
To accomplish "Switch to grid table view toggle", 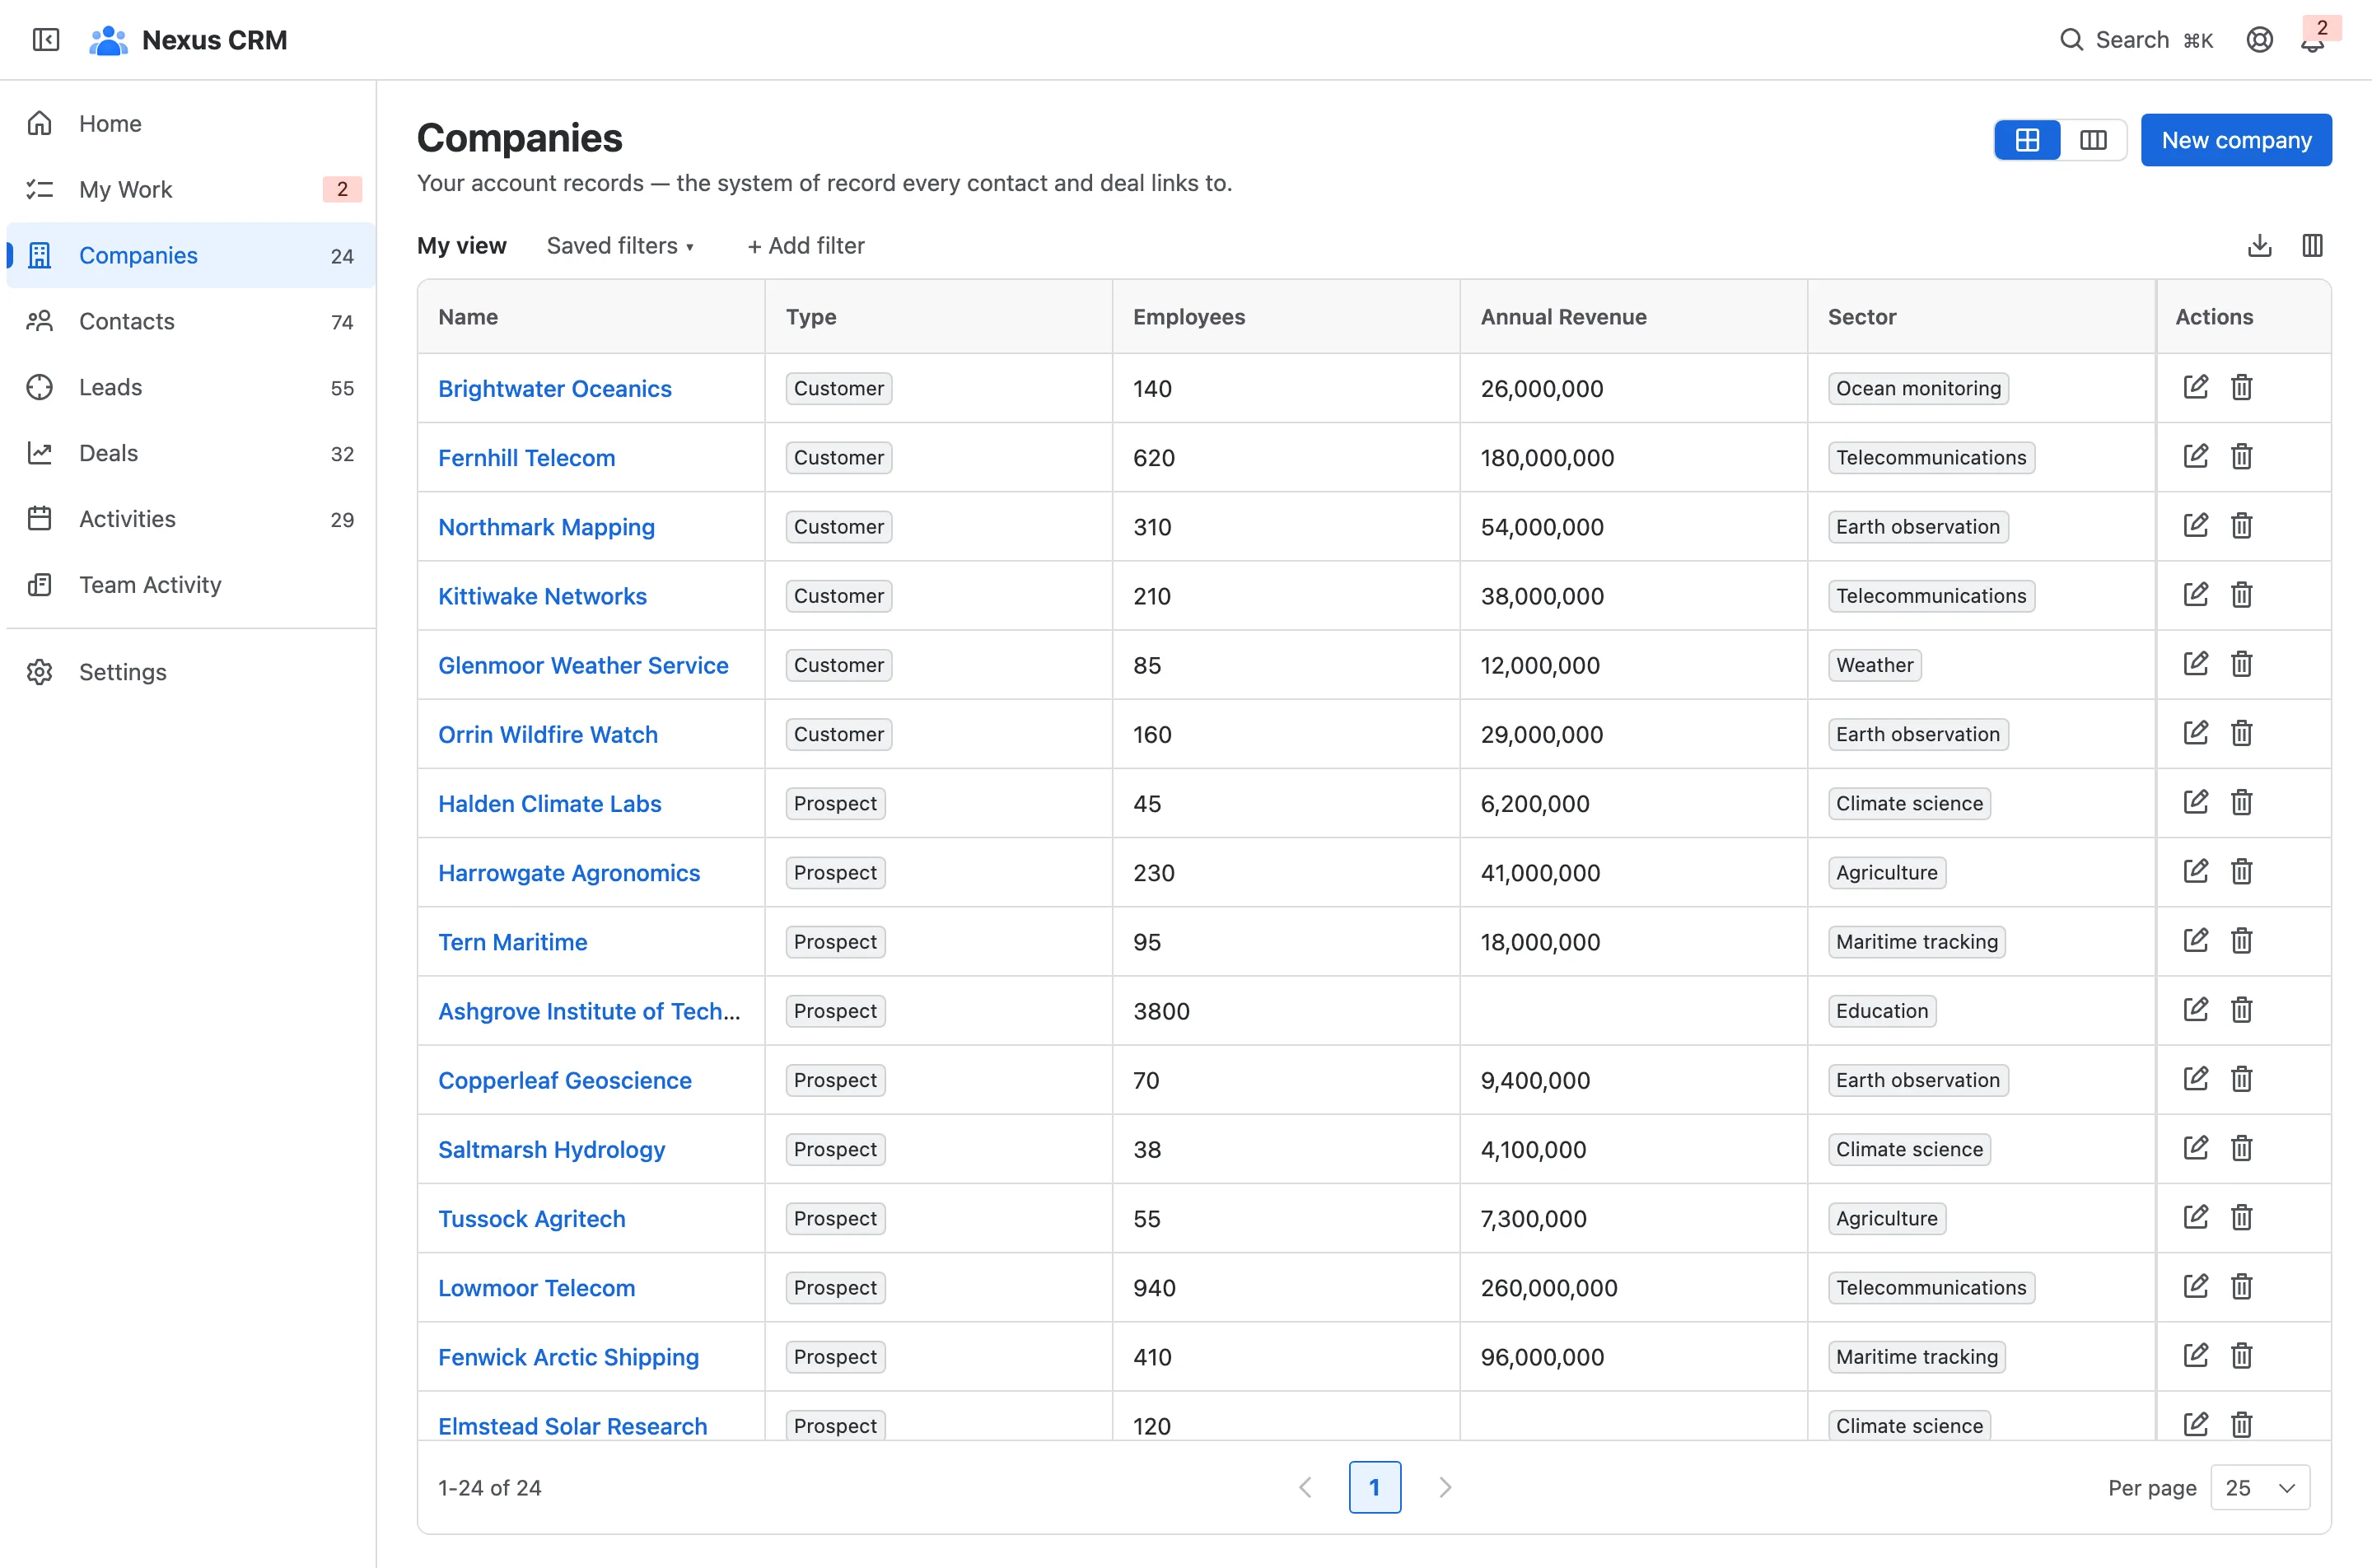I will tap(2027, 140).
